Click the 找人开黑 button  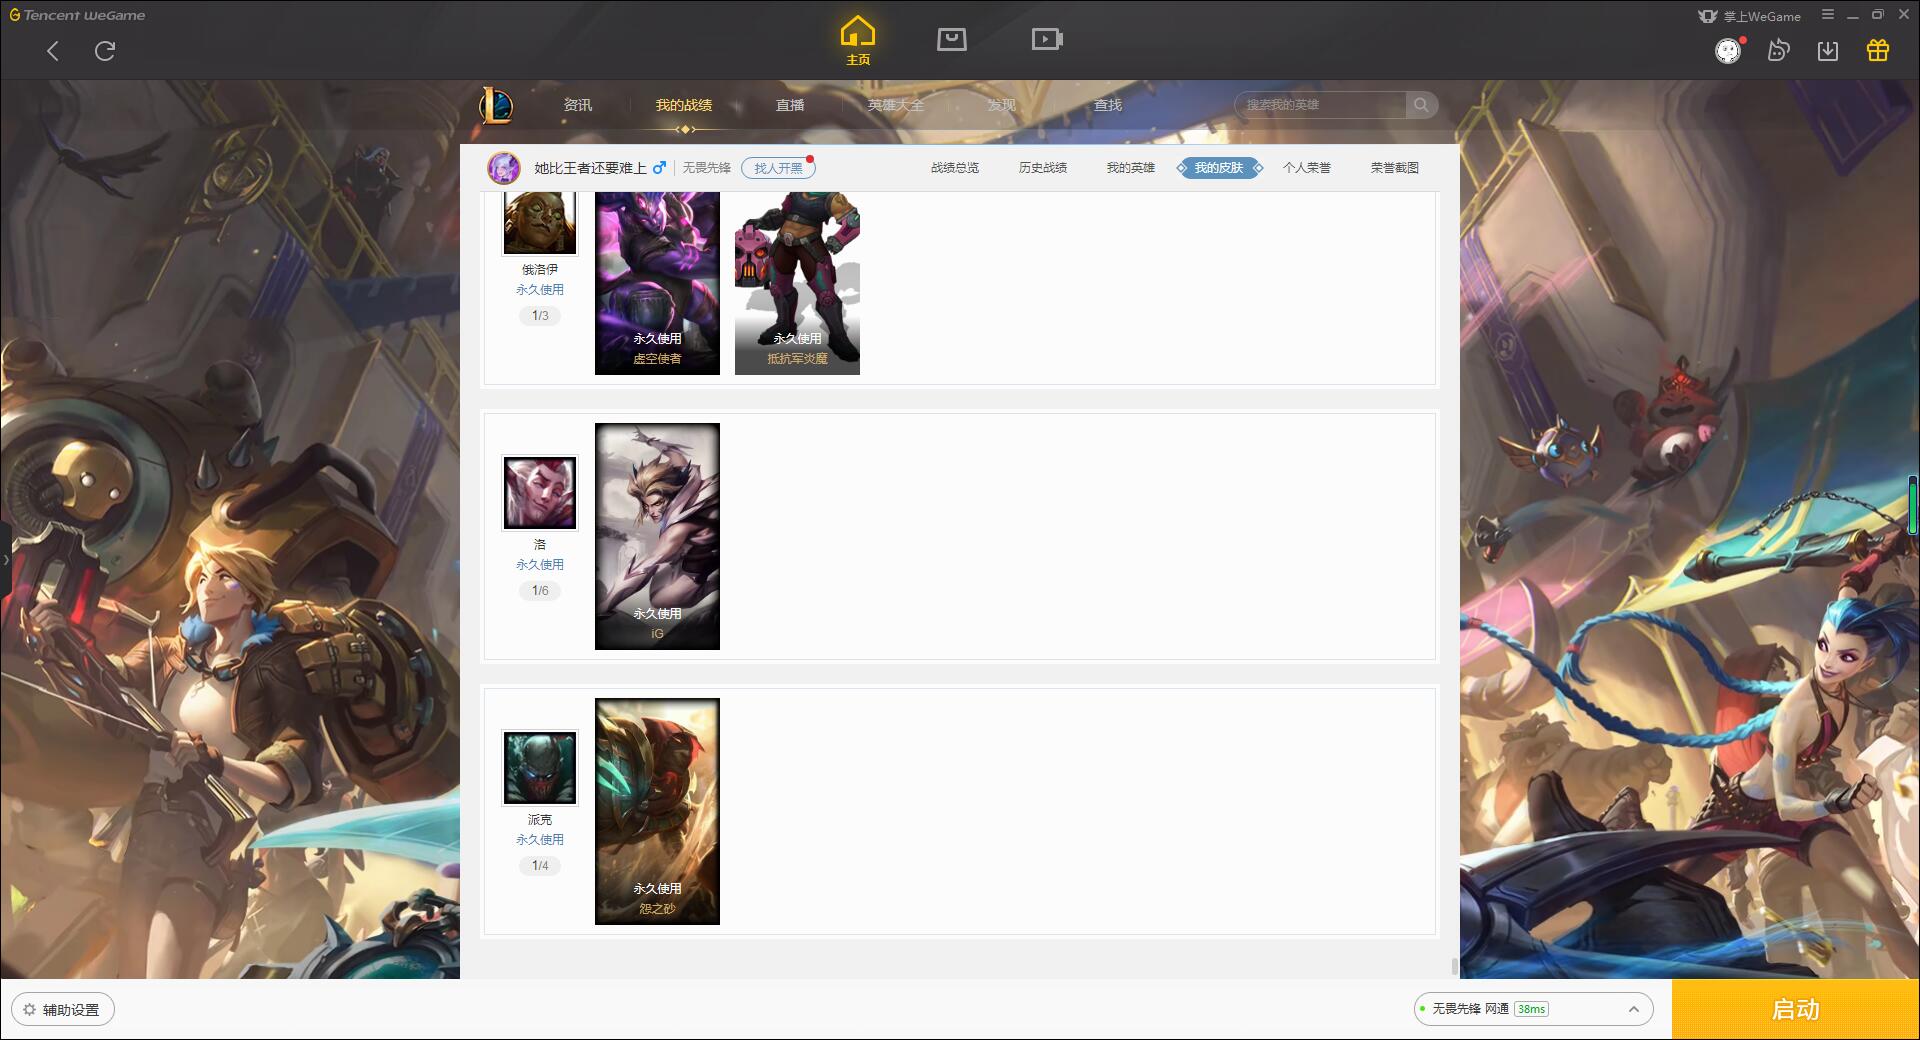pos(778,168)
